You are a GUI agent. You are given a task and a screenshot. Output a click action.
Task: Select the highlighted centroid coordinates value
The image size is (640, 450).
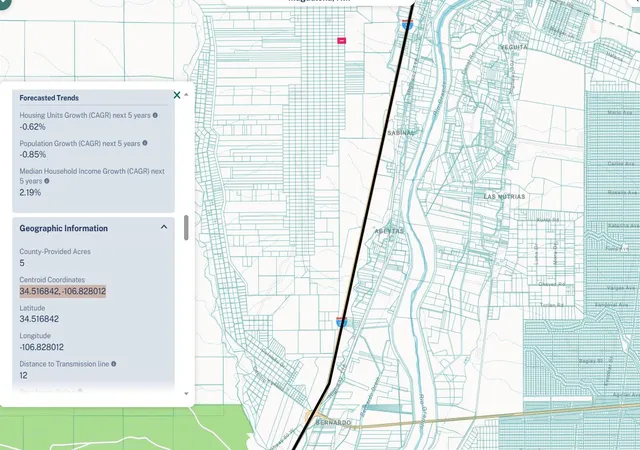(x=63, y=291)
